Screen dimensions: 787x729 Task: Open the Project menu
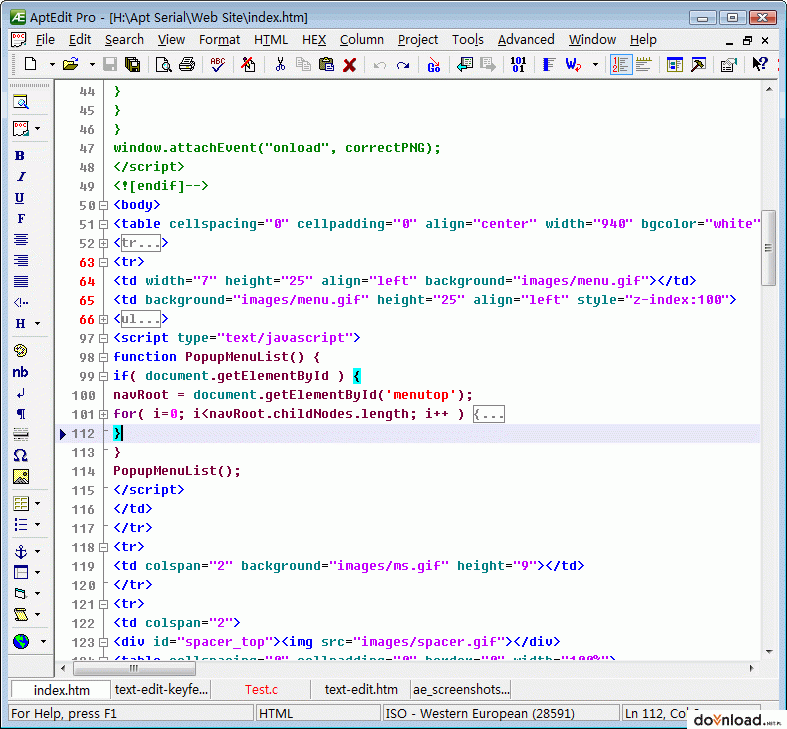[418, 40]
